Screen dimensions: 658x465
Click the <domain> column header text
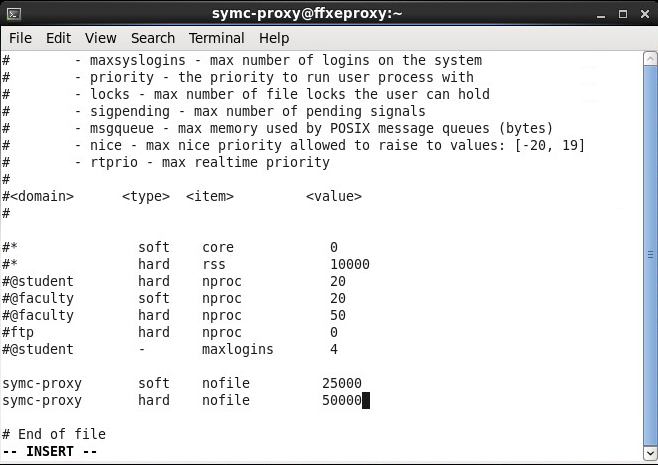[x=41, y=196]
